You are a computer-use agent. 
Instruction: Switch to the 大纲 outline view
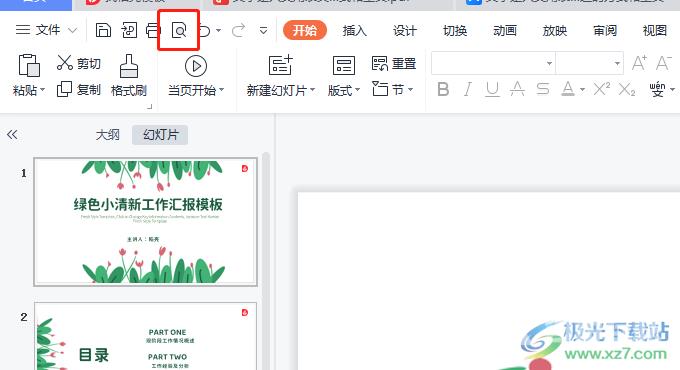(x=107, y=134)
